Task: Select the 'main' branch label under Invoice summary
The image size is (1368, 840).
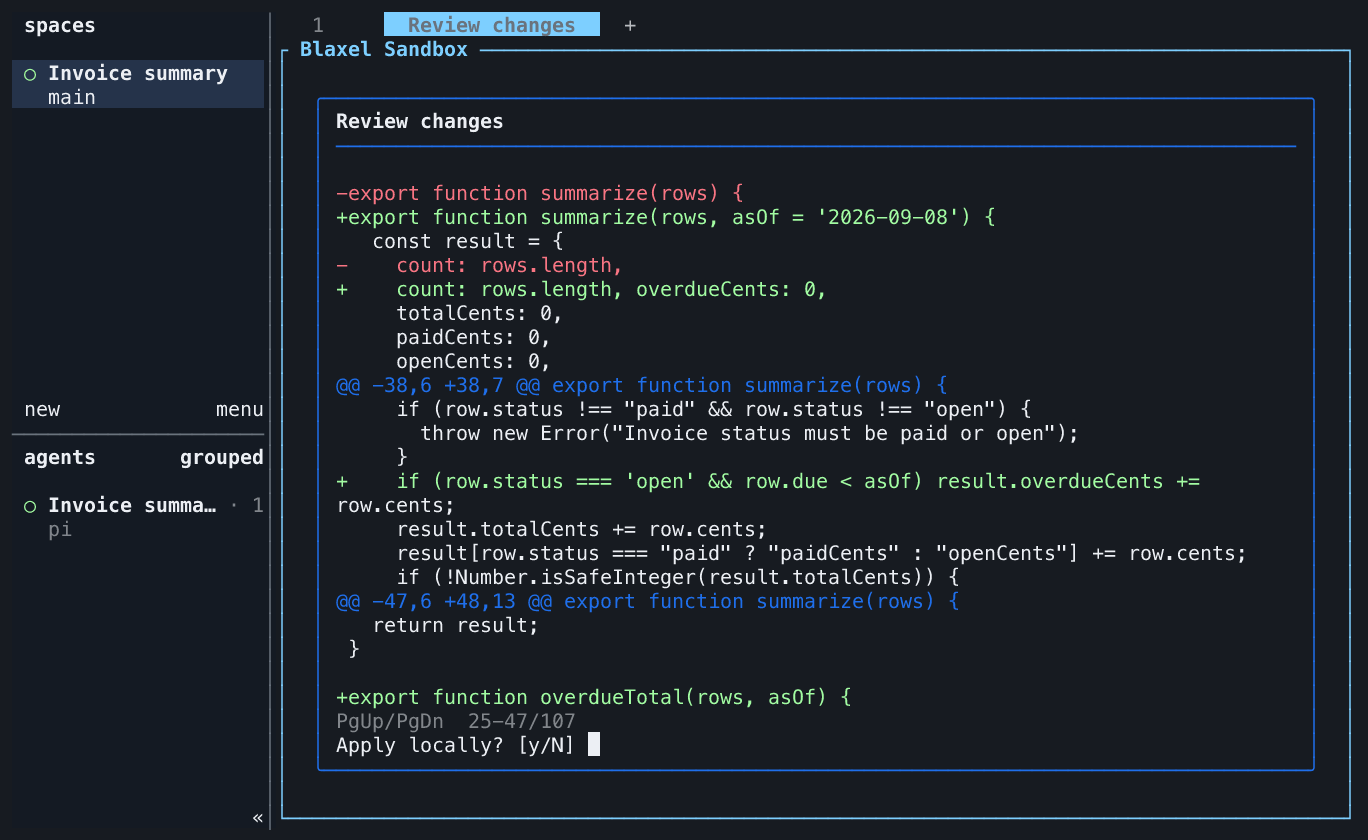Action: point(72,98)
